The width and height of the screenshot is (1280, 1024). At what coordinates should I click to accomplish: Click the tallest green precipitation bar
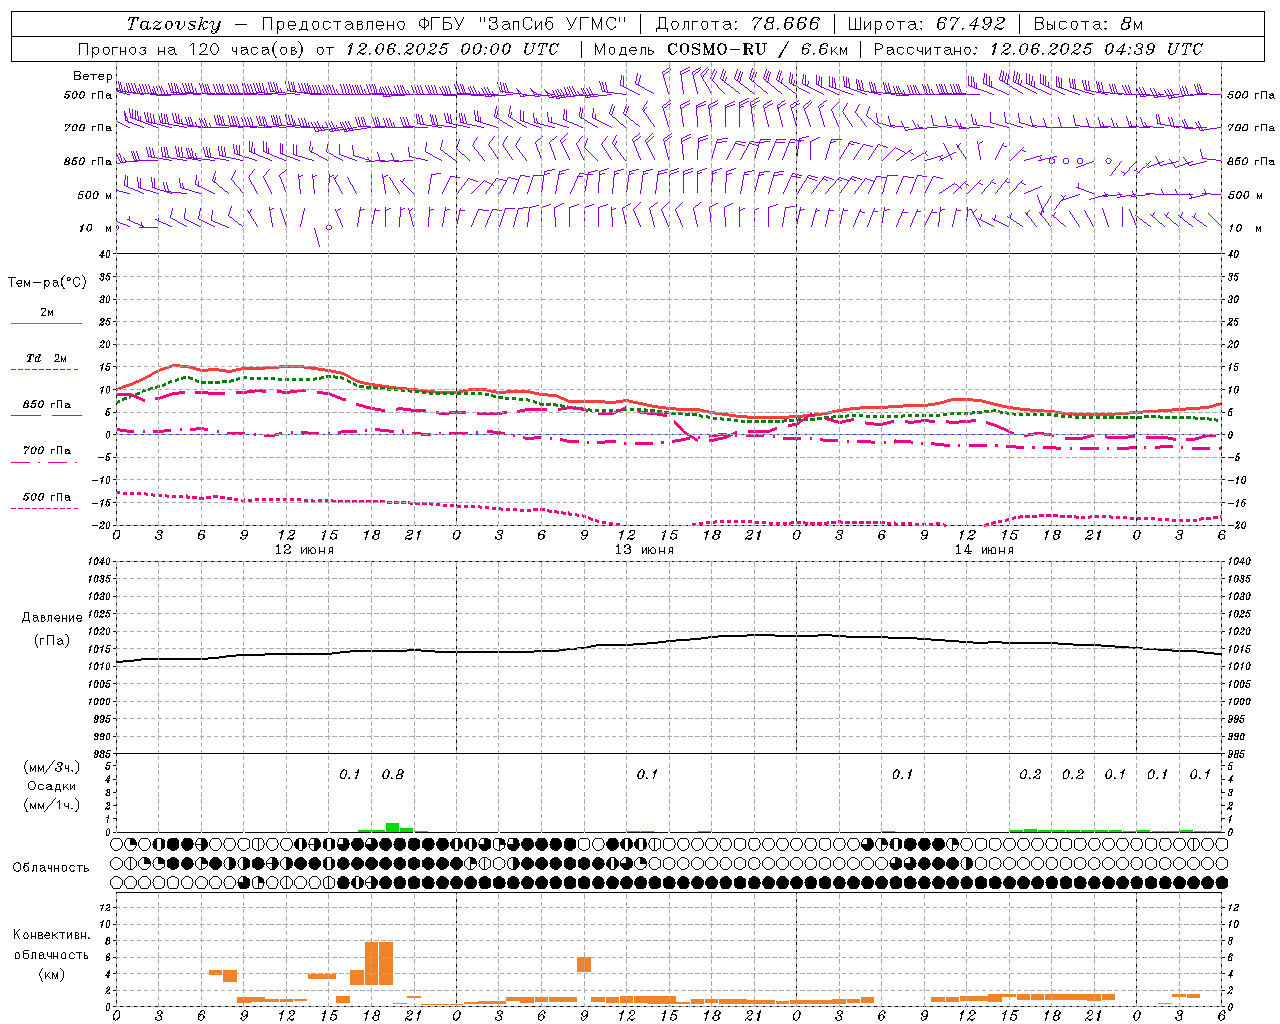pyautogui.click(x=393, y=827)
